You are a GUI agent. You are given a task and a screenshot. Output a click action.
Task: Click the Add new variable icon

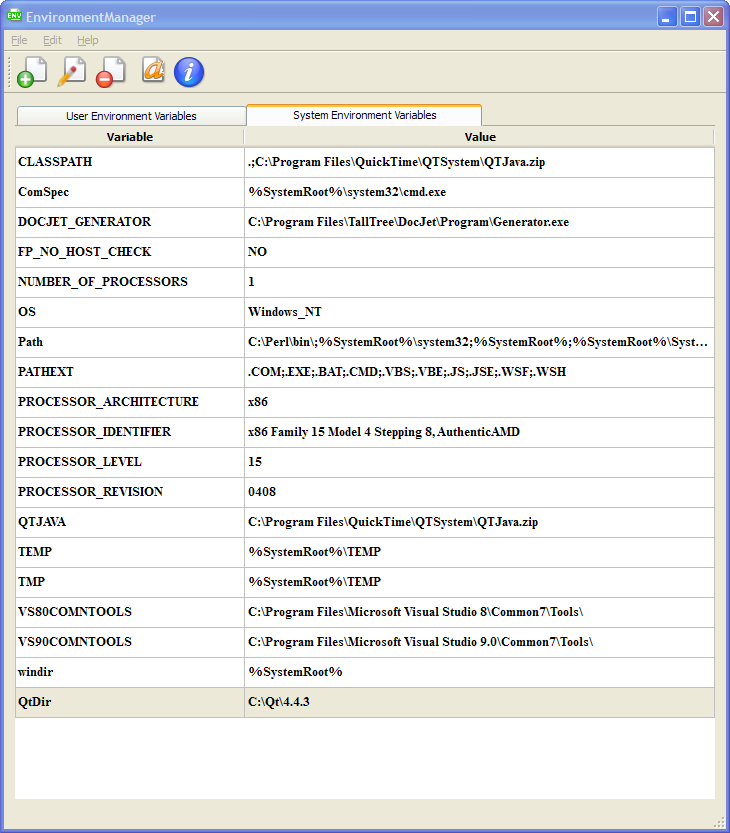30,72
